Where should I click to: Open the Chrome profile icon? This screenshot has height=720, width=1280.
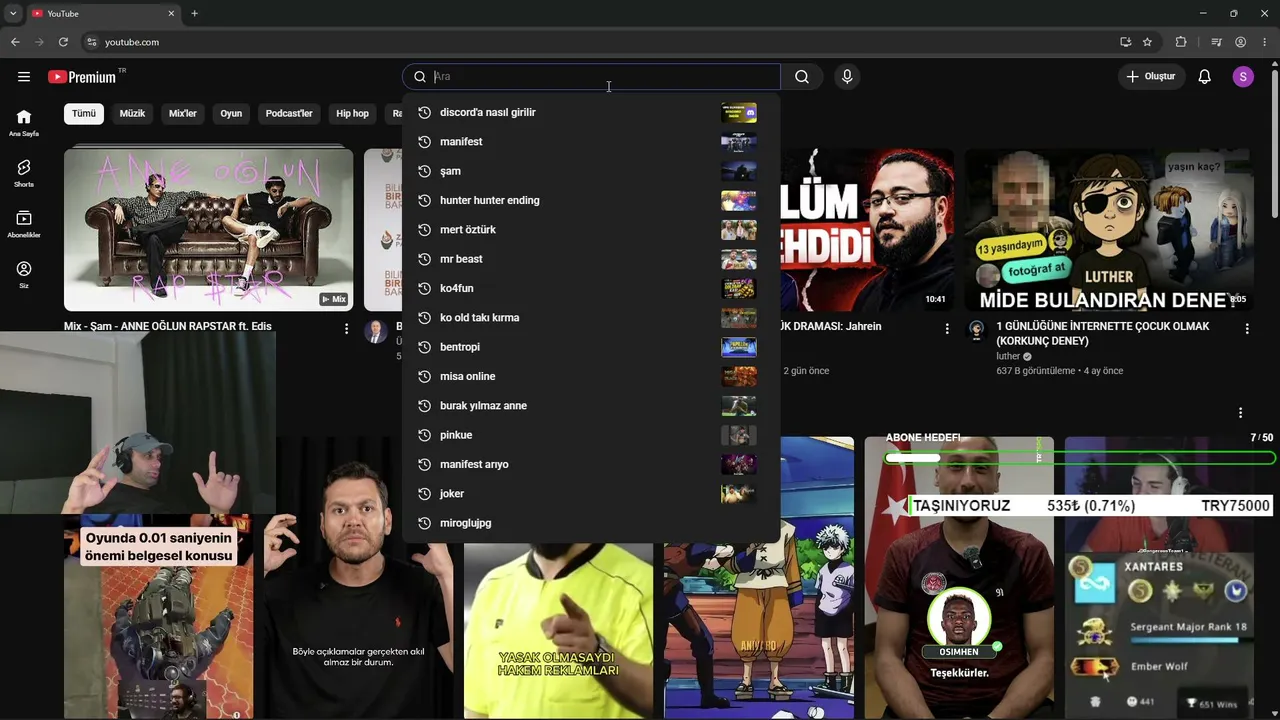tap(1240, 42)
